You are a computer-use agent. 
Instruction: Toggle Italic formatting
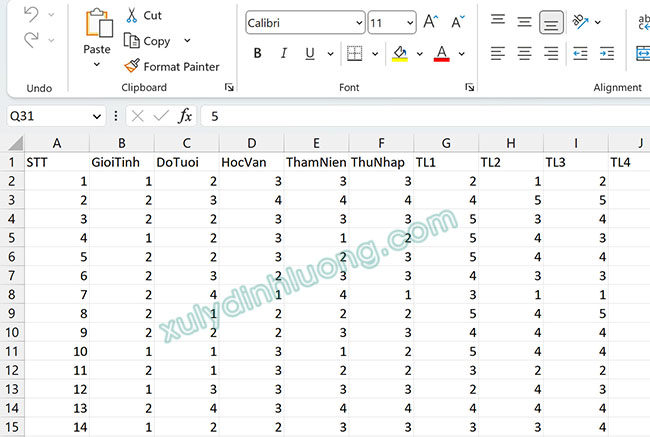[283, 53]
